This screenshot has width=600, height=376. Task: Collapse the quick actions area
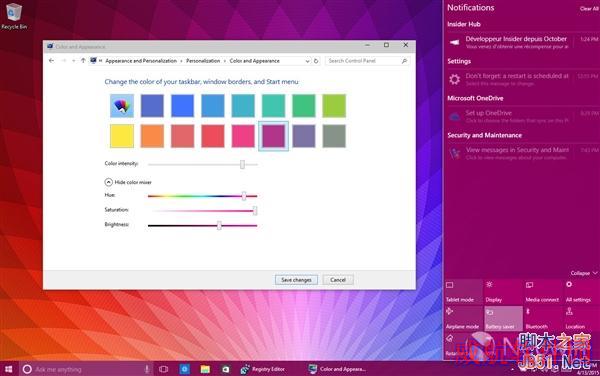[584, 273]
